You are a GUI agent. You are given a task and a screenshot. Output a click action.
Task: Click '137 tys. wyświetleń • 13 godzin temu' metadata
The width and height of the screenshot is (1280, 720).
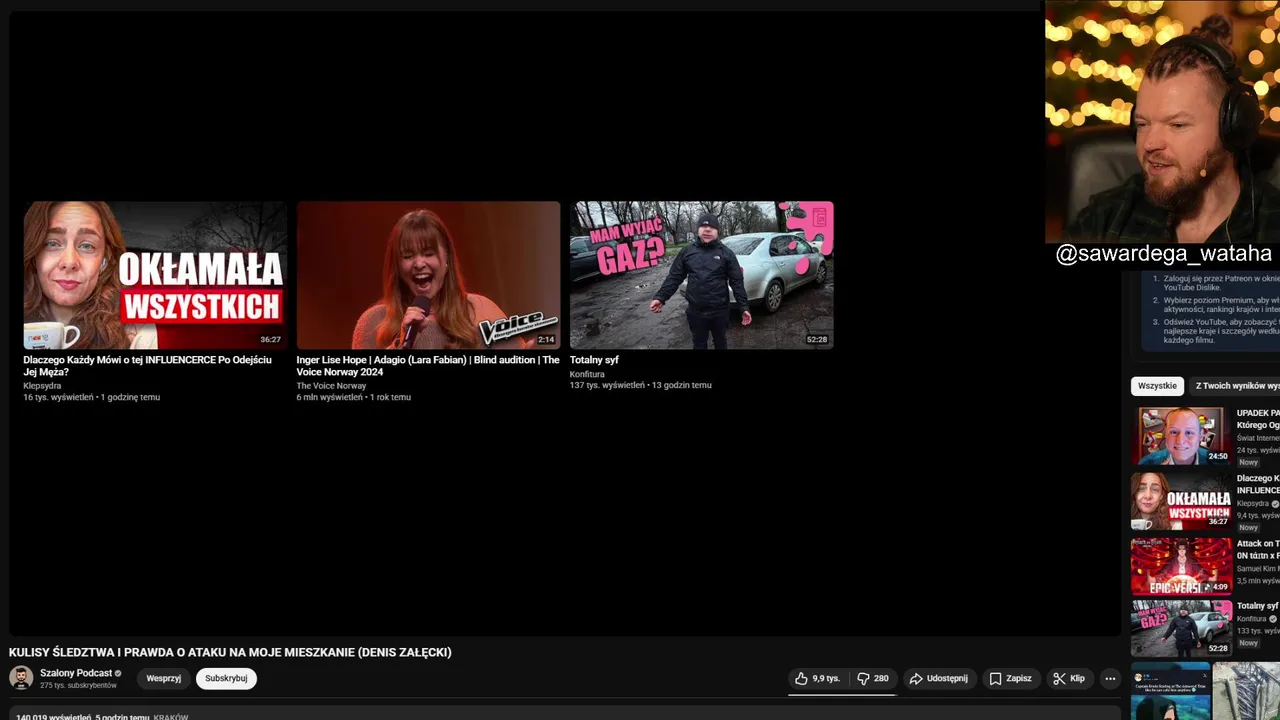point(640,385)
